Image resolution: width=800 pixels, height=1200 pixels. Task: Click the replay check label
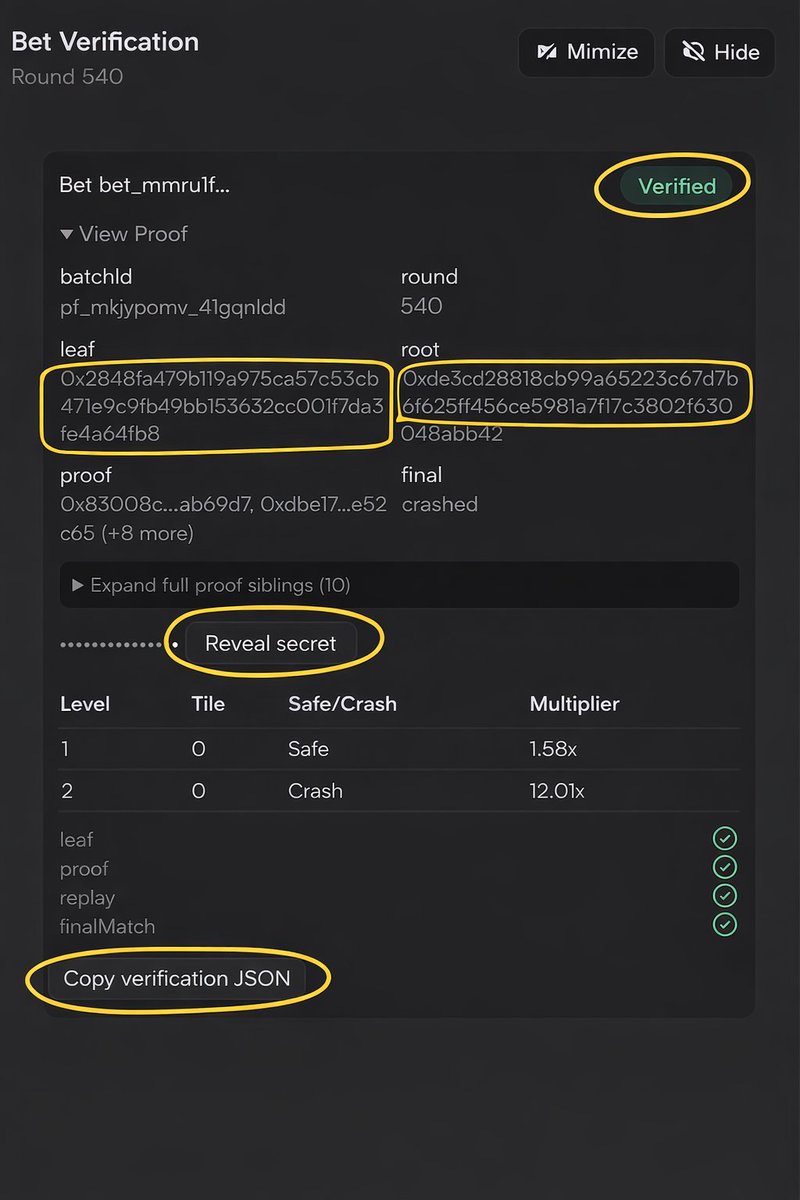click(x=87, y=898)
